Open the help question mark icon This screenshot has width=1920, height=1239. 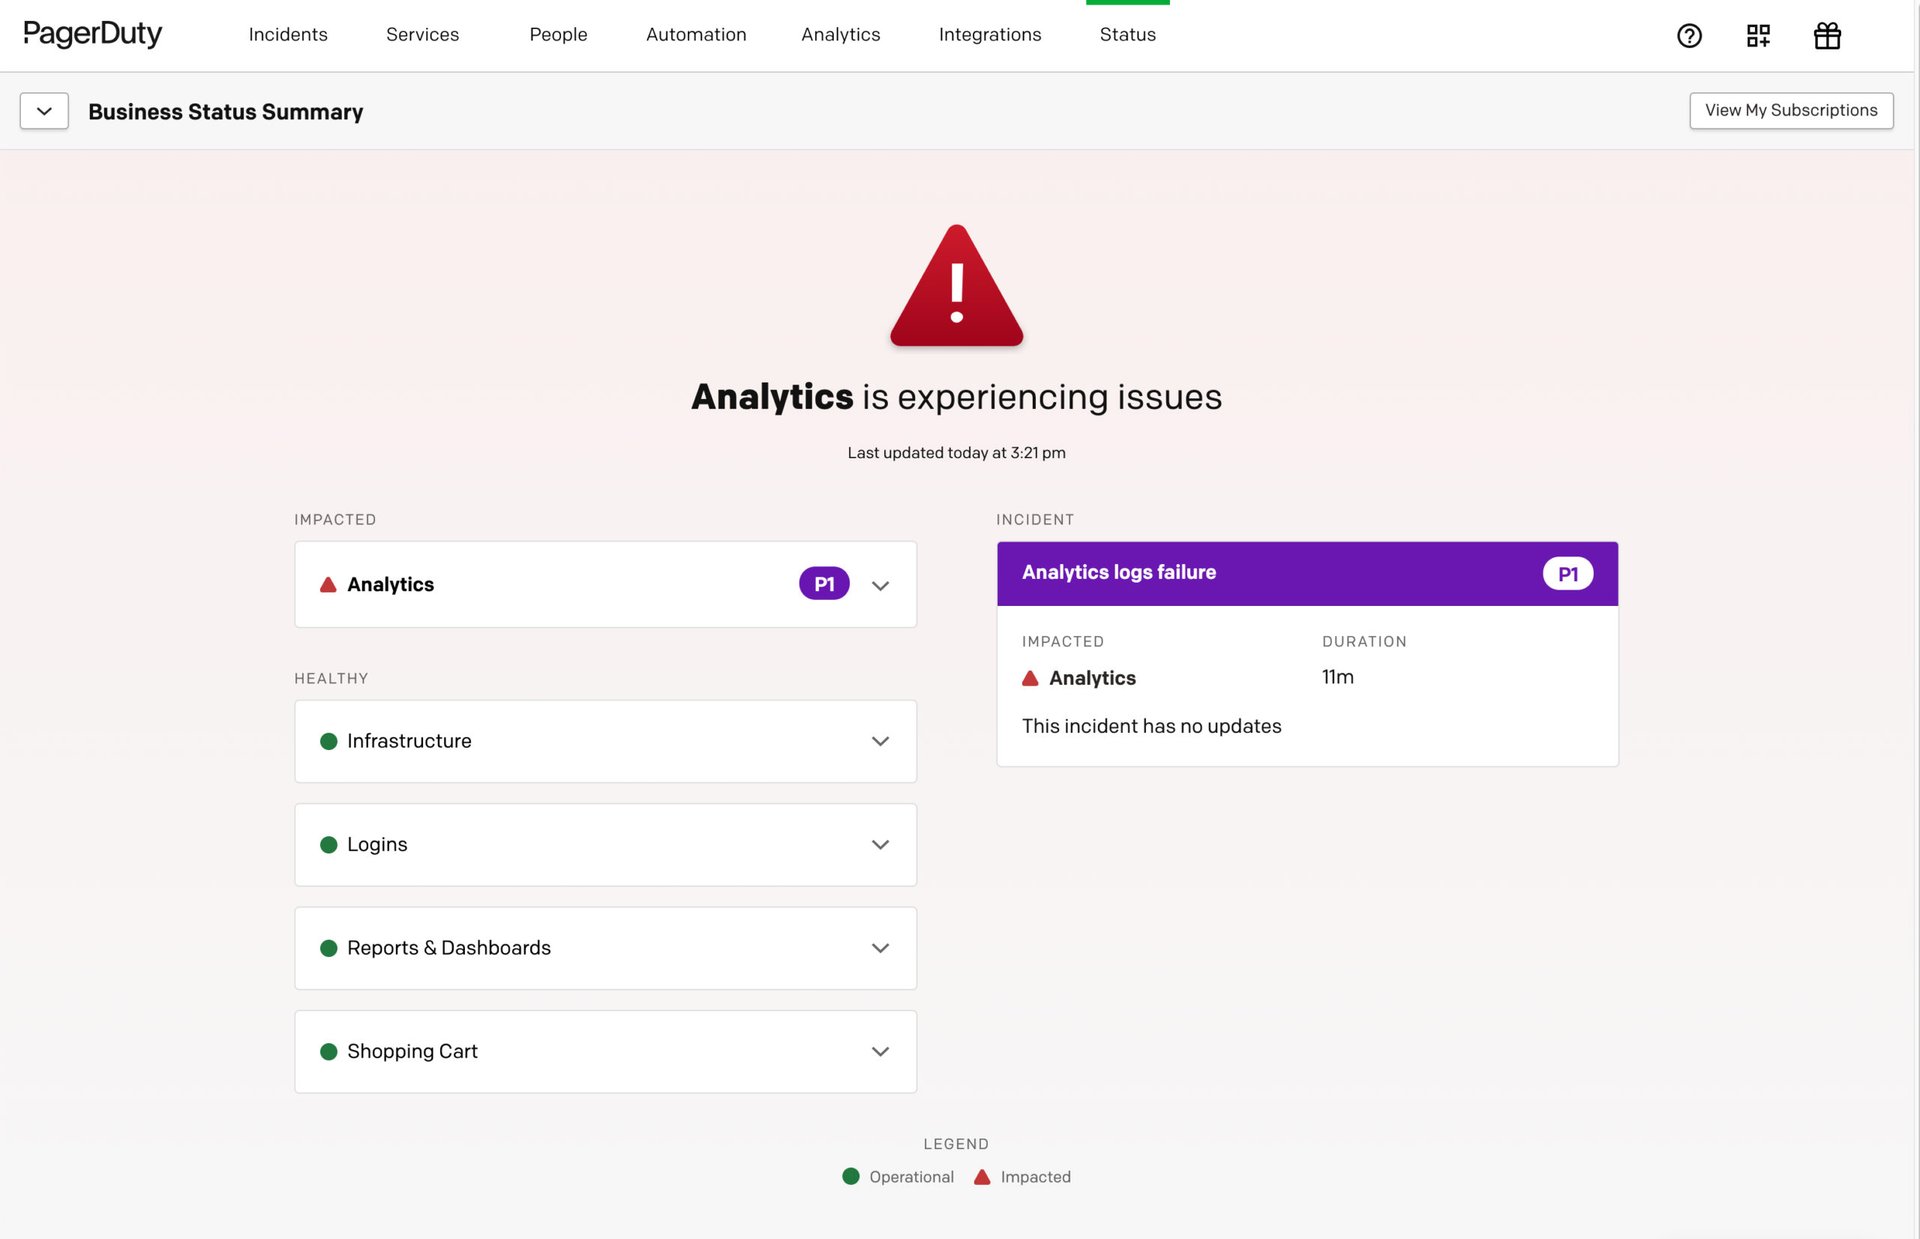[1690, 35]
